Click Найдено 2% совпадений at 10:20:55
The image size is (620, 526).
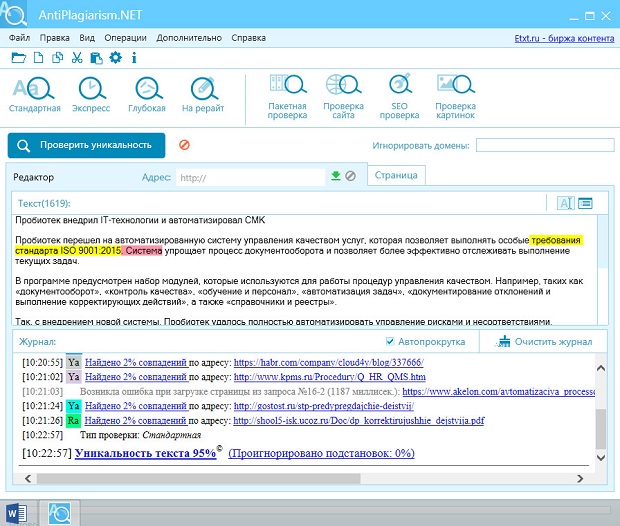coord(136,362)
